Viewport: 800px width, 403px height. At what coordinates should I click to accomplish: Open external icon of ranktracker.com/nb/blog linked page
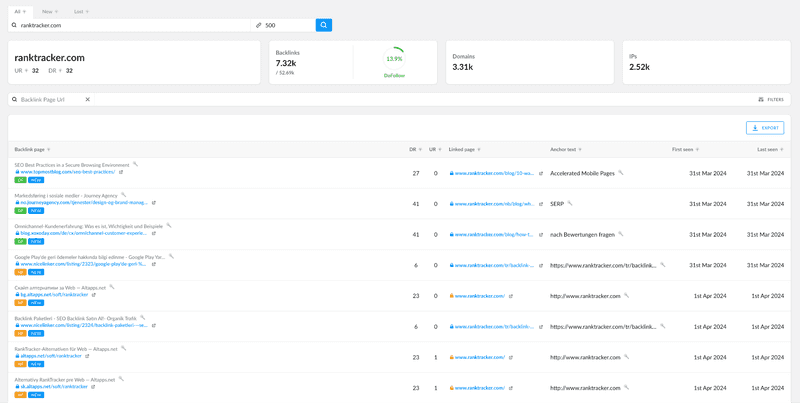[541, 204]
